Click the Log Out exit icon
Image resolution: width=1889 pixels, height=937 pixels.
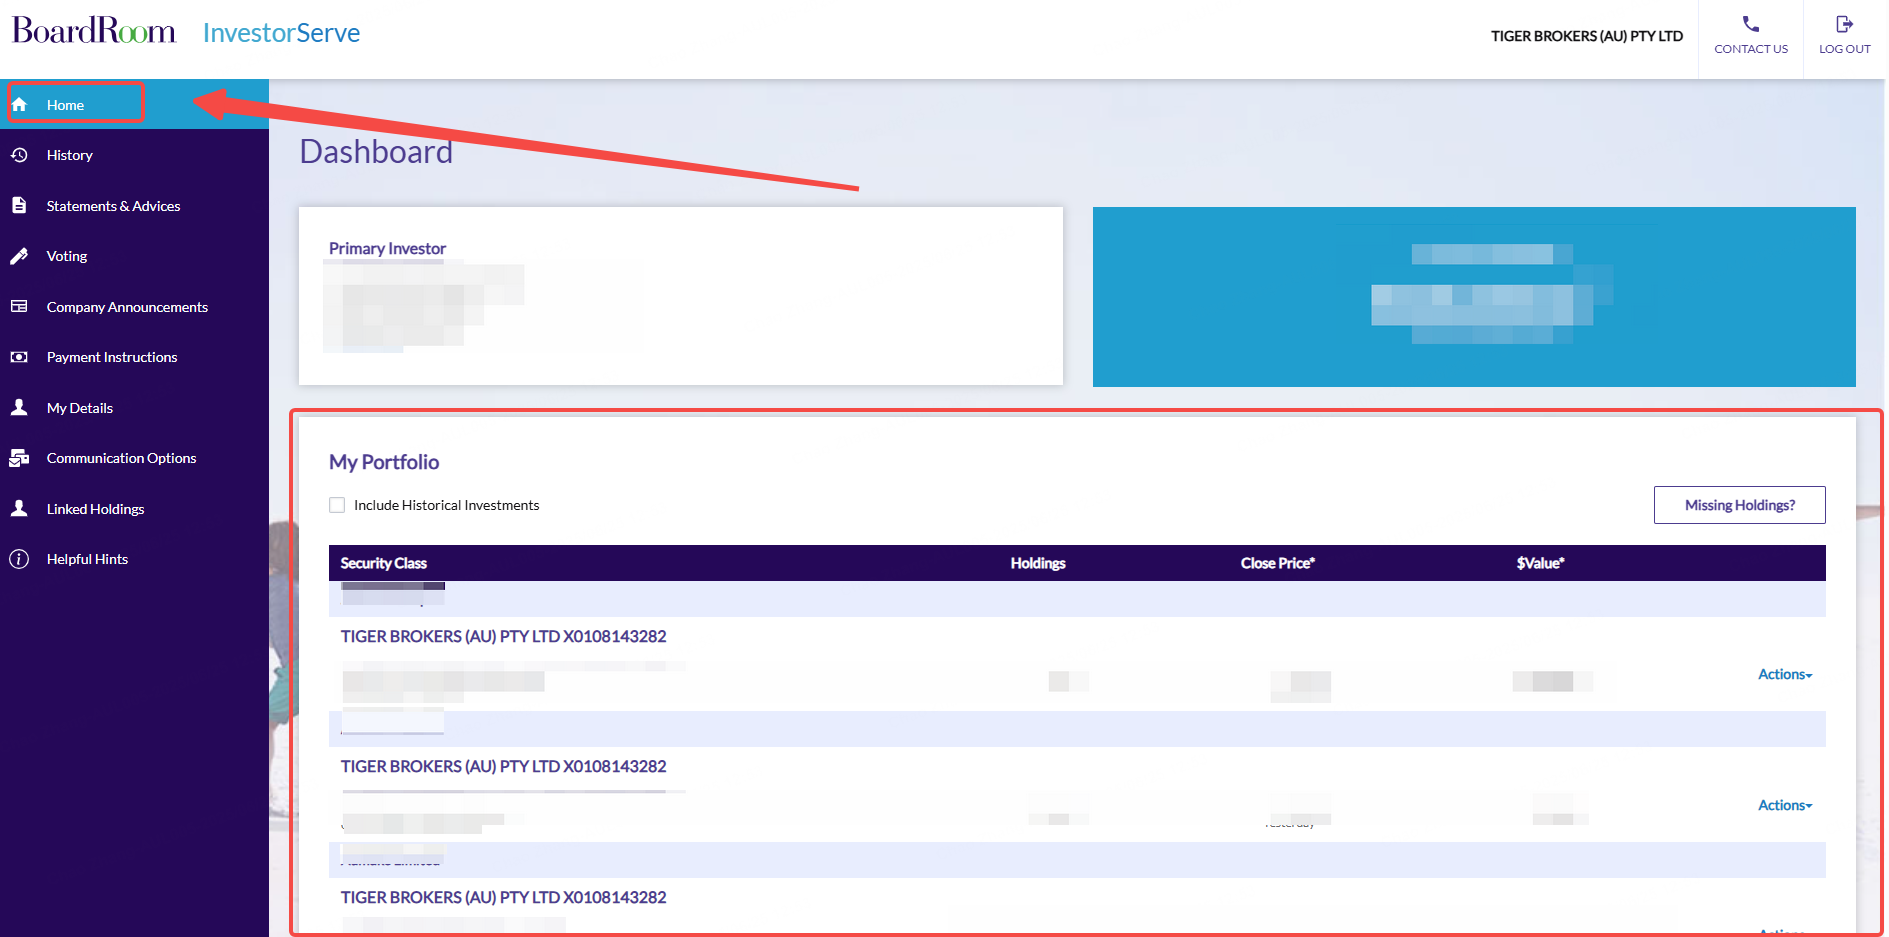point(1845,24)
